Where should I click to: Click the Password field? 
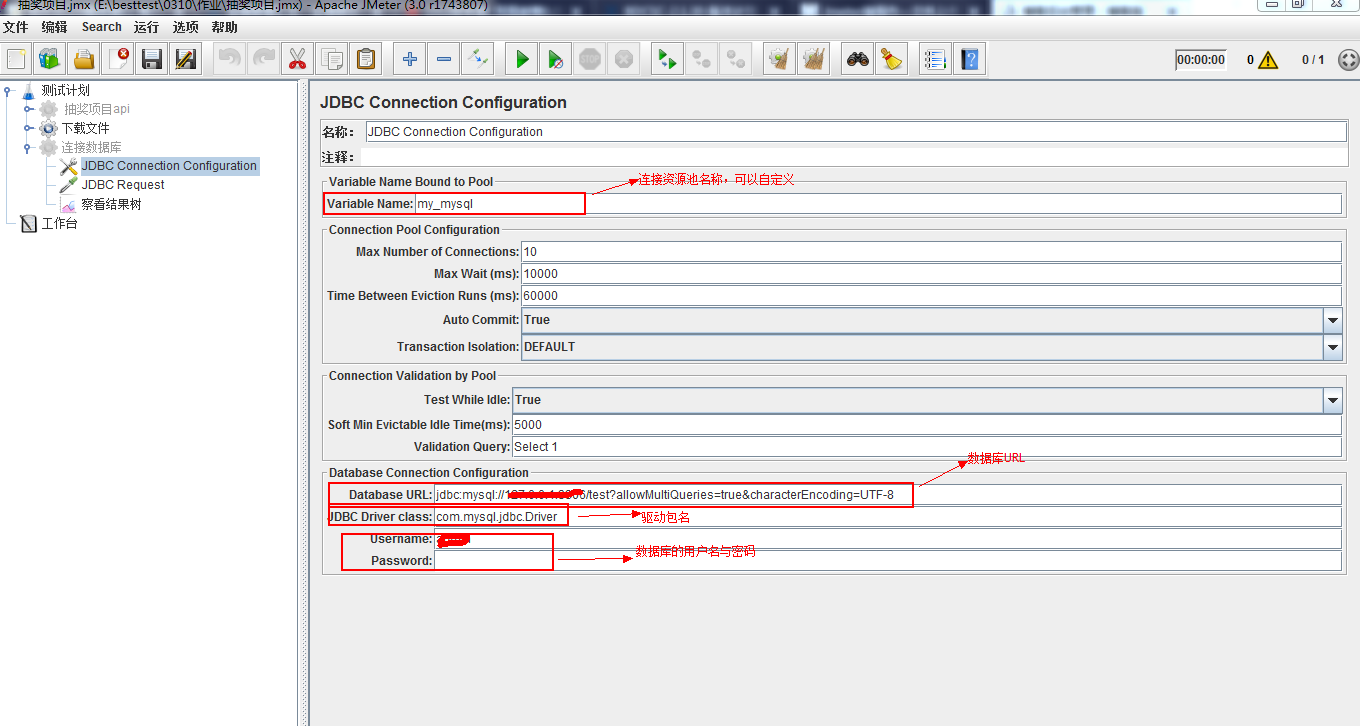[888, 561]
